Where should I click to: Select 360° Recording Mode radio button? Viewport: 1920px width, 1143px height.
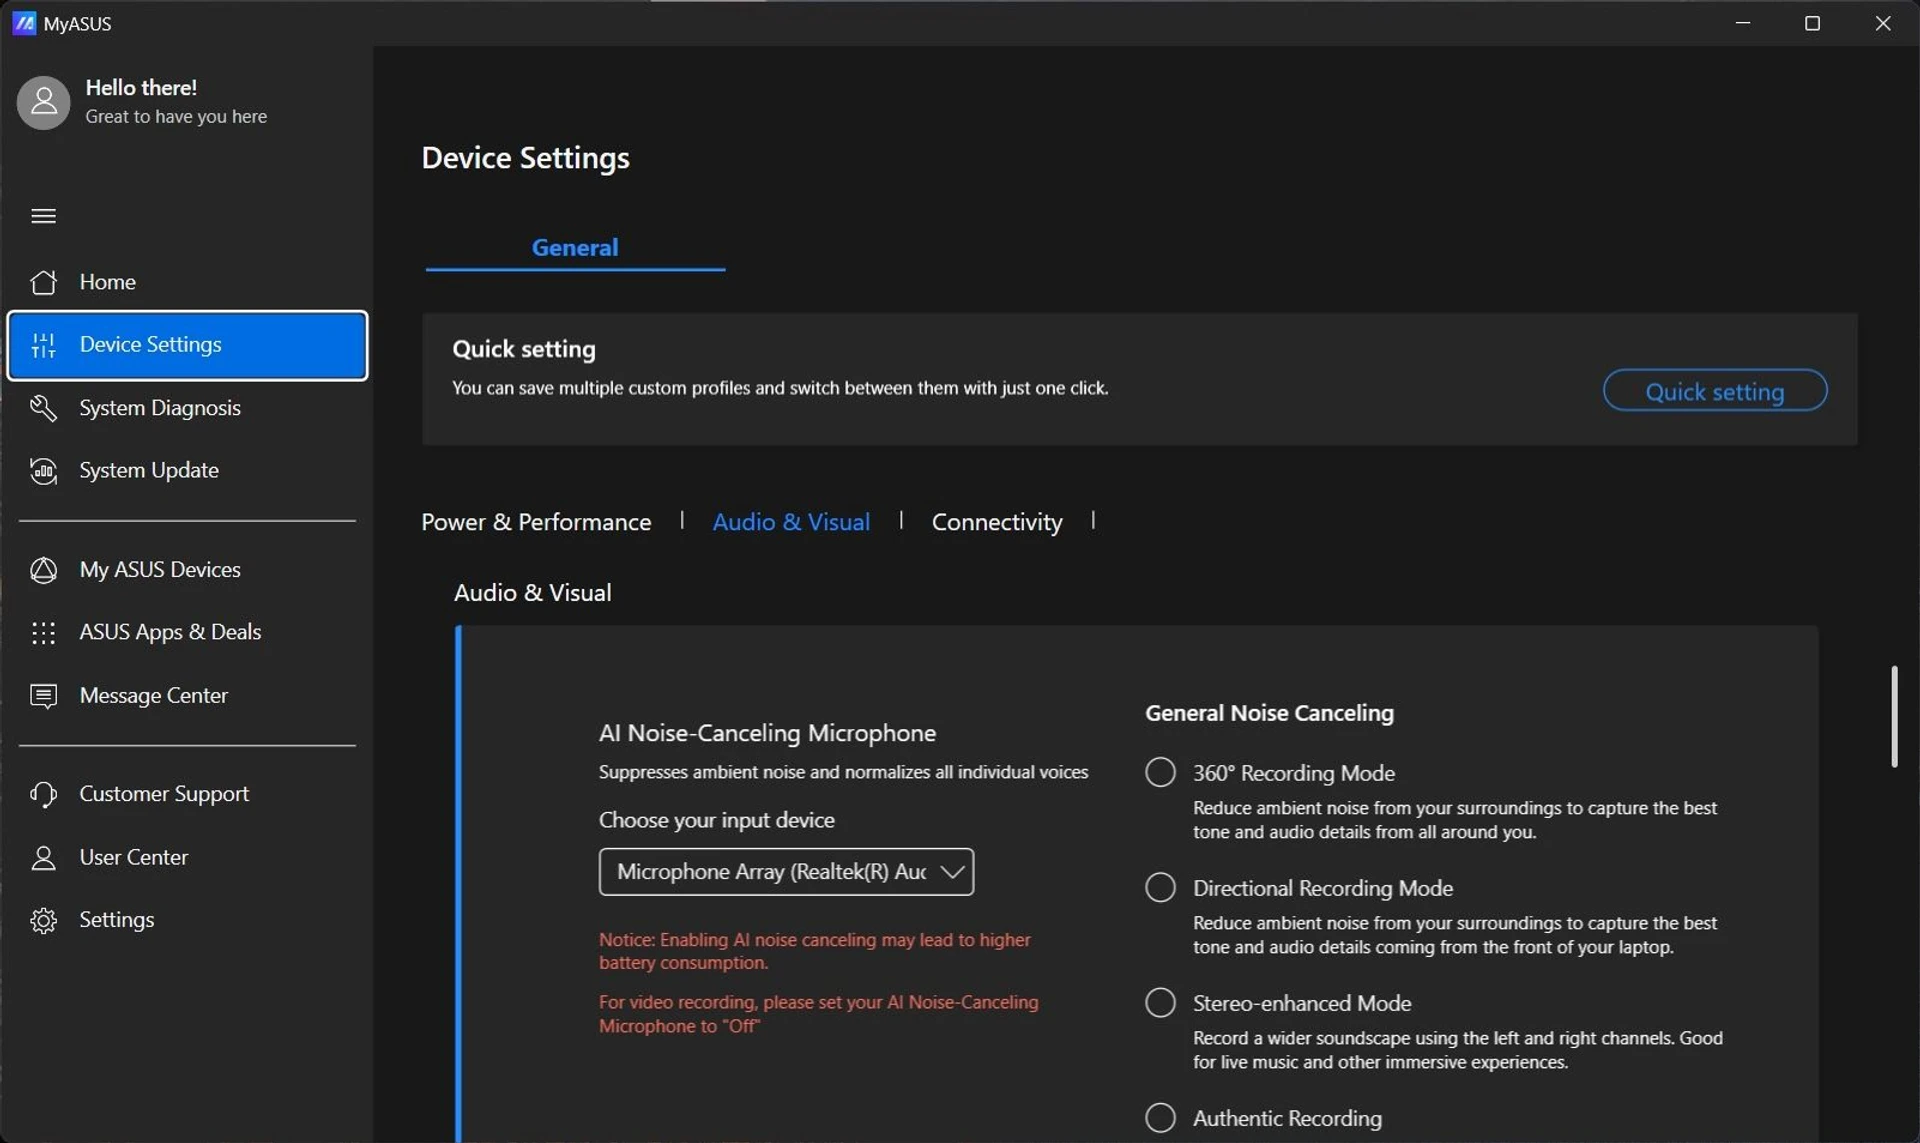click(1160, 772)
